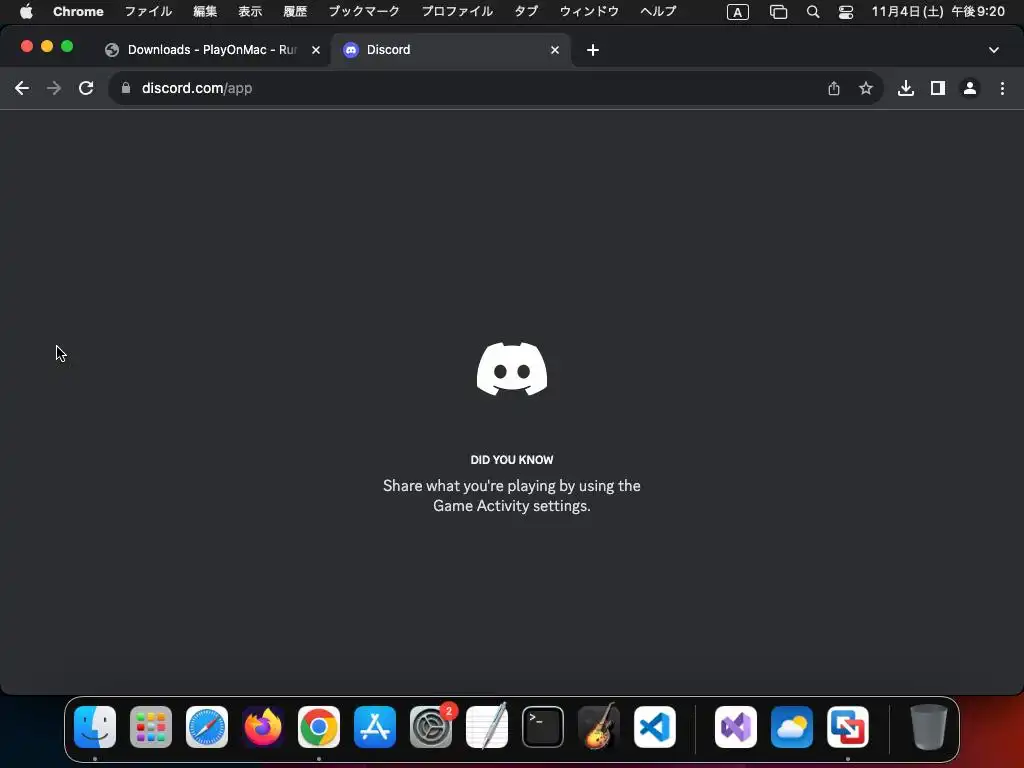Open Launchpad from the Dock

click(151, 727)
